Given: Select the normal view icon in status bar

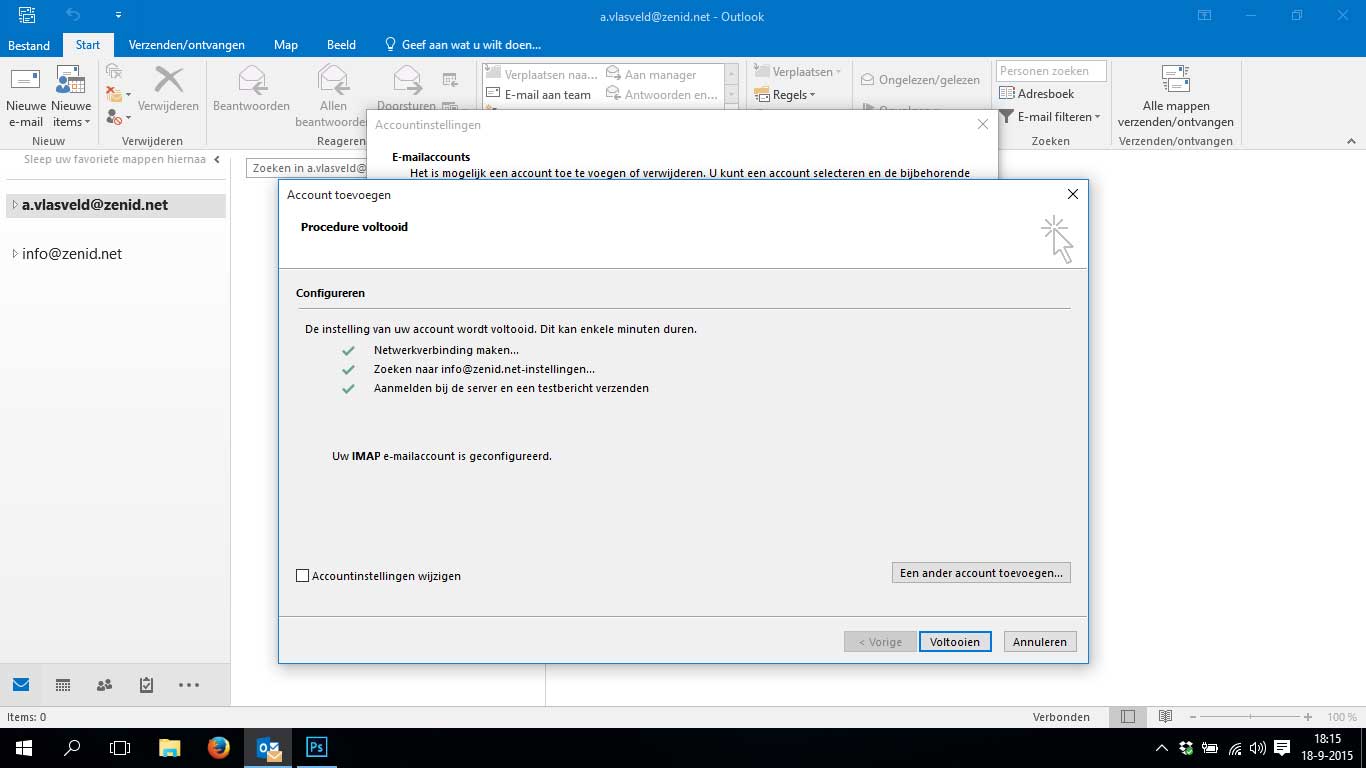Looking at the screenshot, I should pos(1128,717).
